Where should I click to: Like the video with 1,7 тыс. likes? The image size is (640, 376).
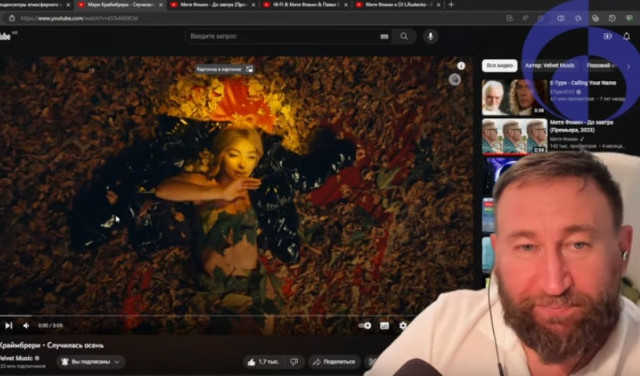pyautogui.click(x=263, y=362)
